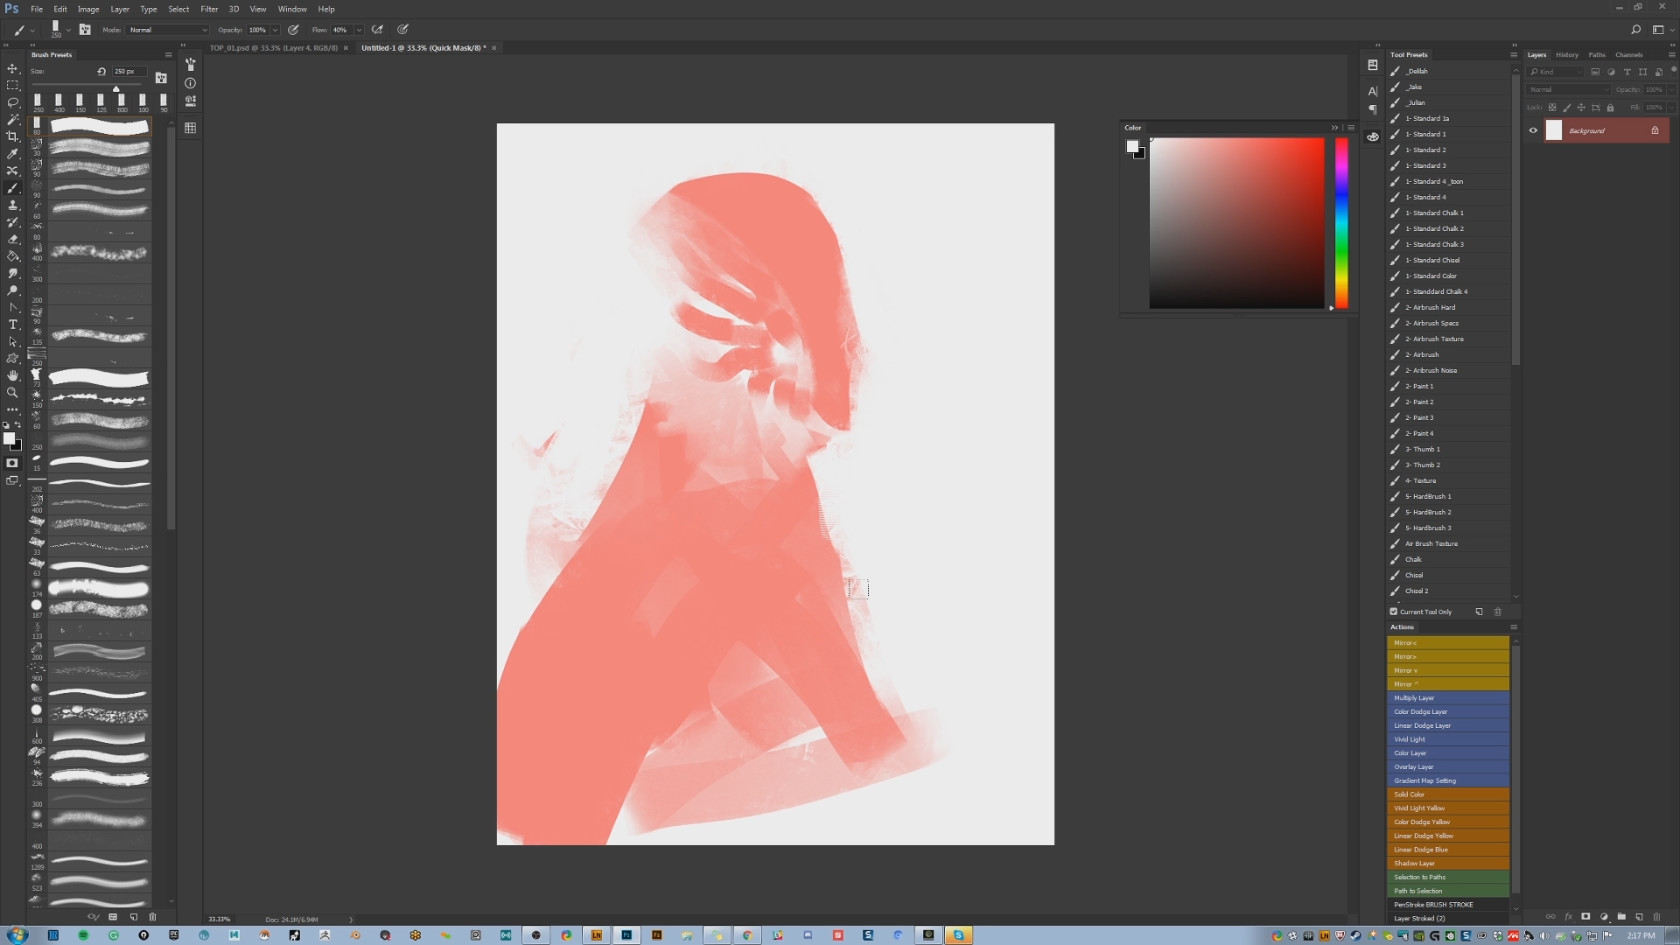The width and height of the screenshot is (1680, 945).
Task: Open the Filter menu
Action: tap(209, 9)
